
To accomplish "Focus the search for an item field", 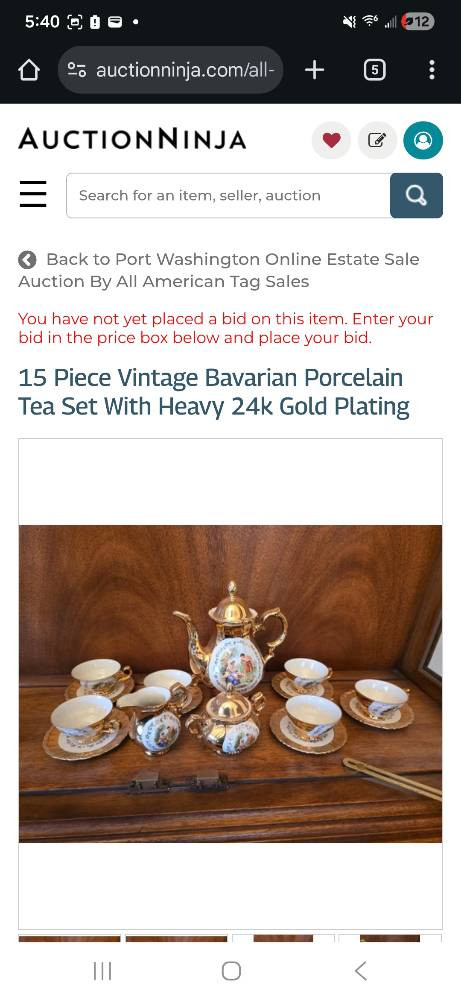I will (228, 195).
